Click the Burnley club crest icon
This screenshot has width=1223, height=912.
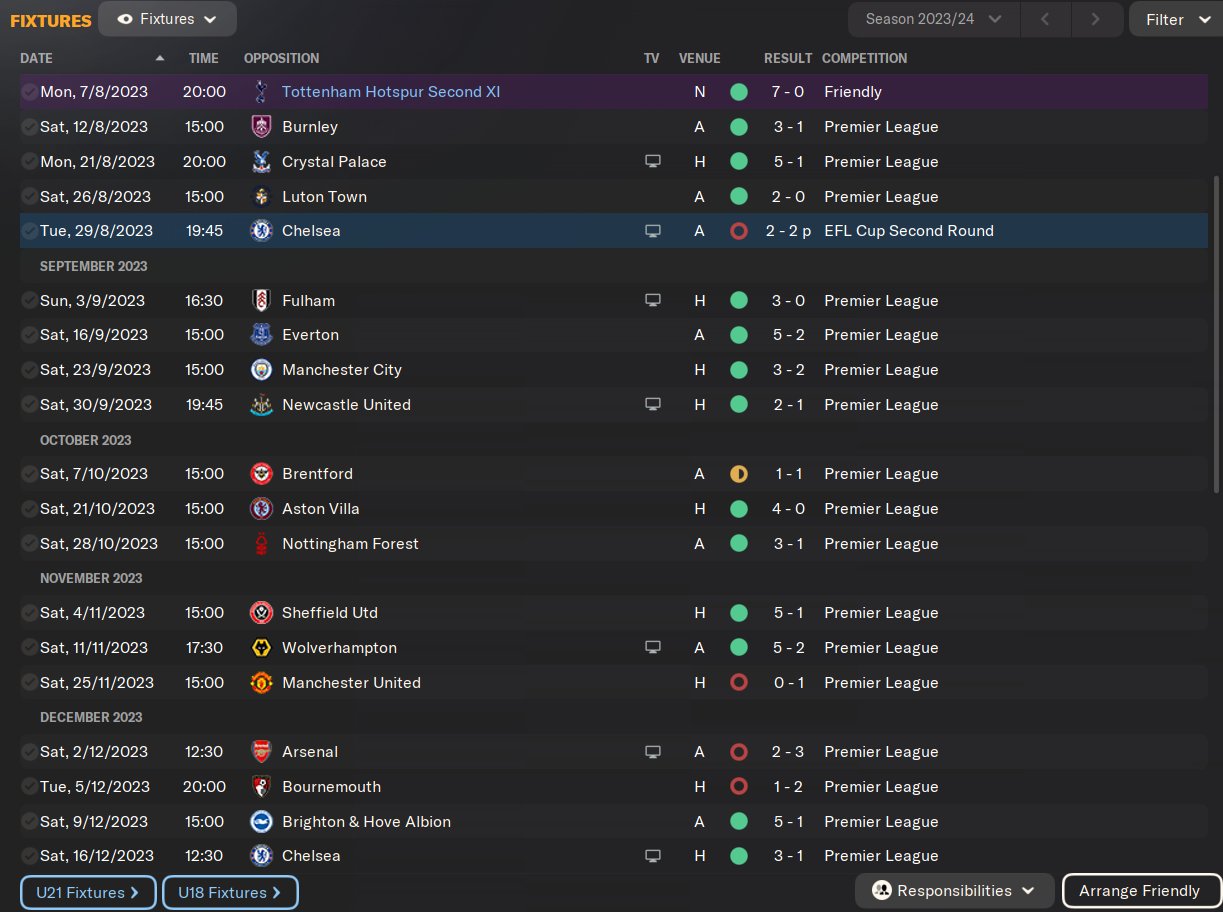[x=261, y=127]
